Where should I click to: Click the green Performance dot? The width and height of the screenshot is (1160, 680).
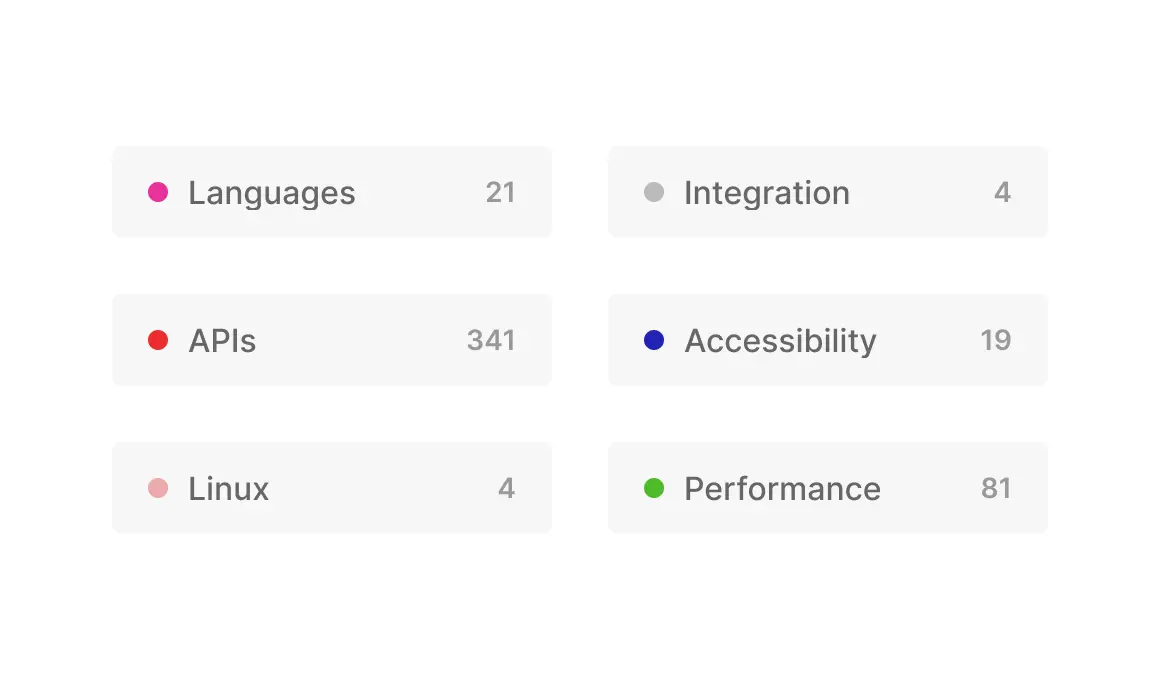(654, 488)
